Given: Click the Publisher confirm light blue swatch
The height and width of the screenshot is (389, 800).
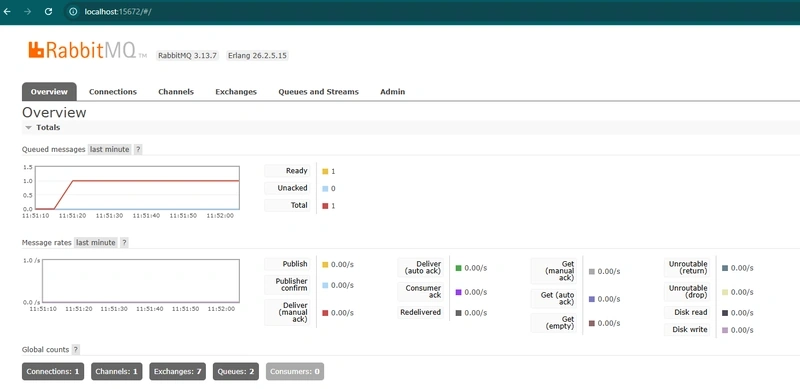Looking at the screenshot, I should point(325,285).
